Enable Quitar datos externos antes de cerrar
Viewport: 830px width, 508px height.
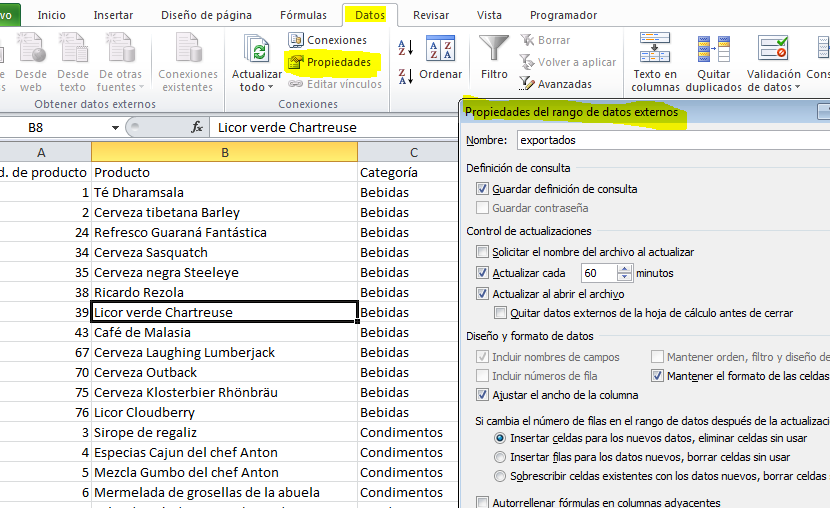[x=500, y=313]
